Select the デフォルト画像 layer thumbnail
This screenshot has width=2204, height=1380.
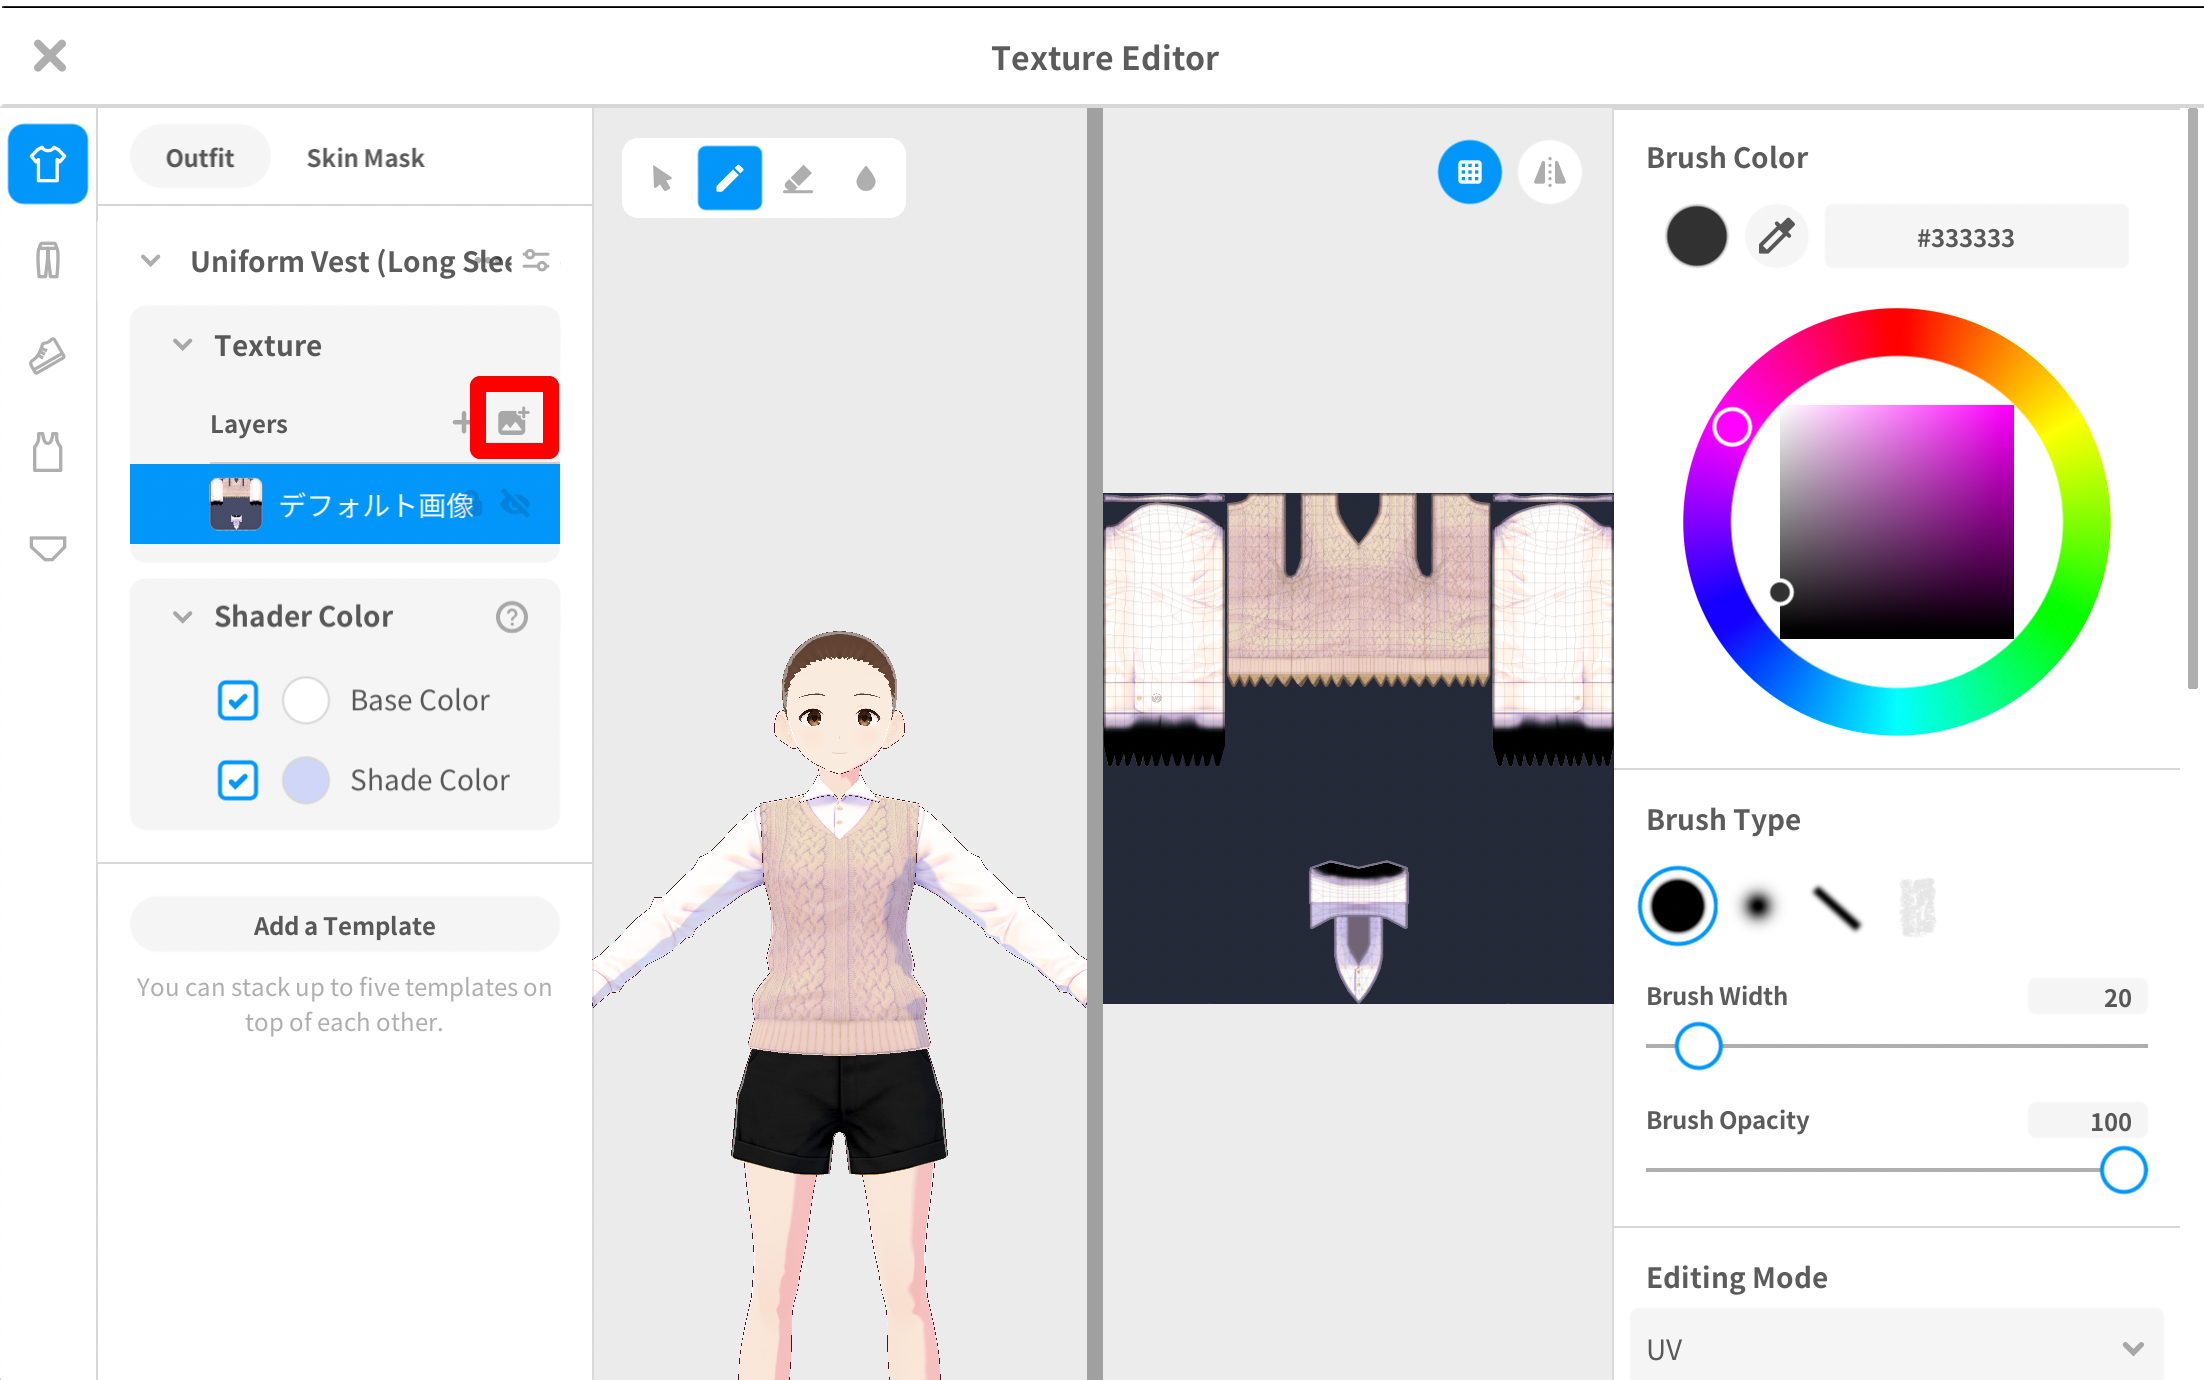click(236, 504)
